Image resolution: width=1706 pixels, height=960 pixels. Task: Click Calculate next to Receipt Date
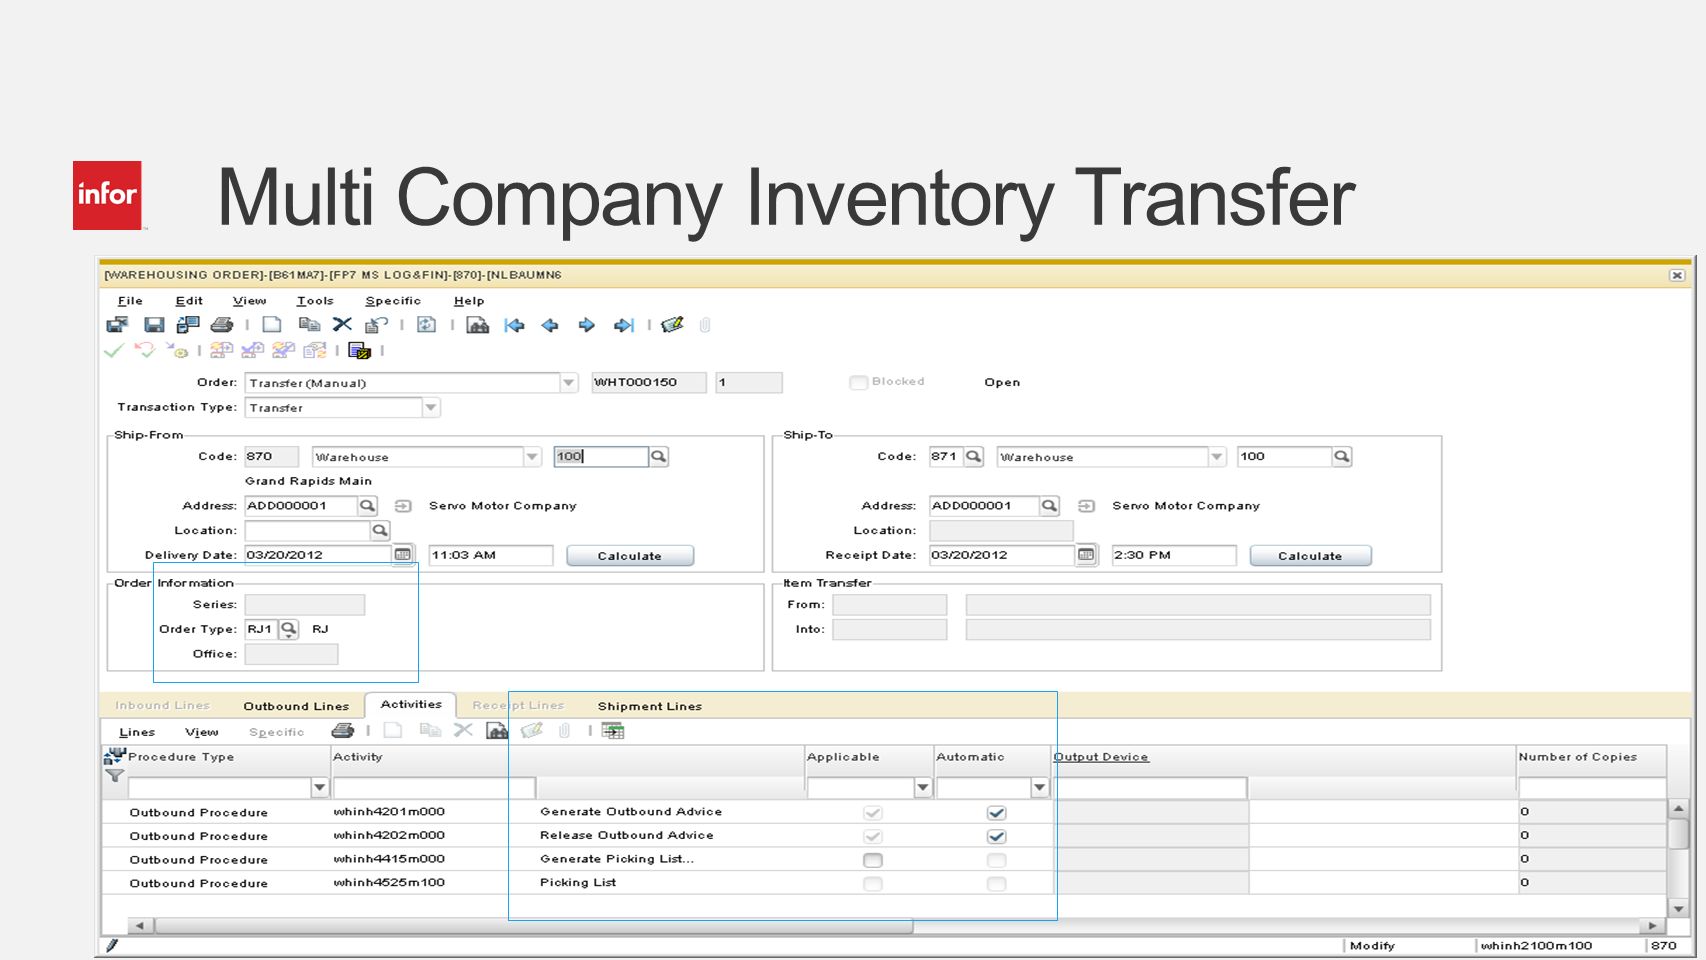(x=1310, y=556)
